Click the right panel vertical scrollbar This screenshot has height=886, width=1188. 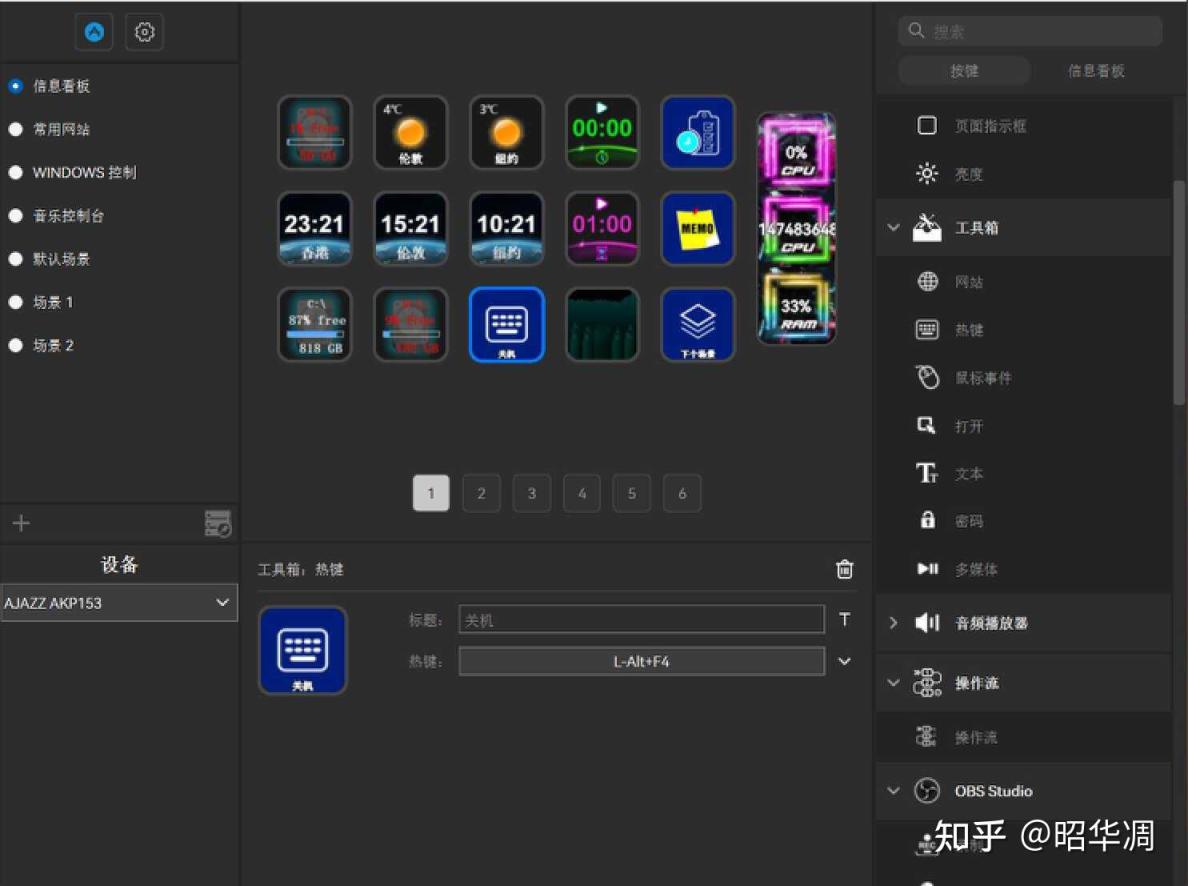pos(1180,293)
